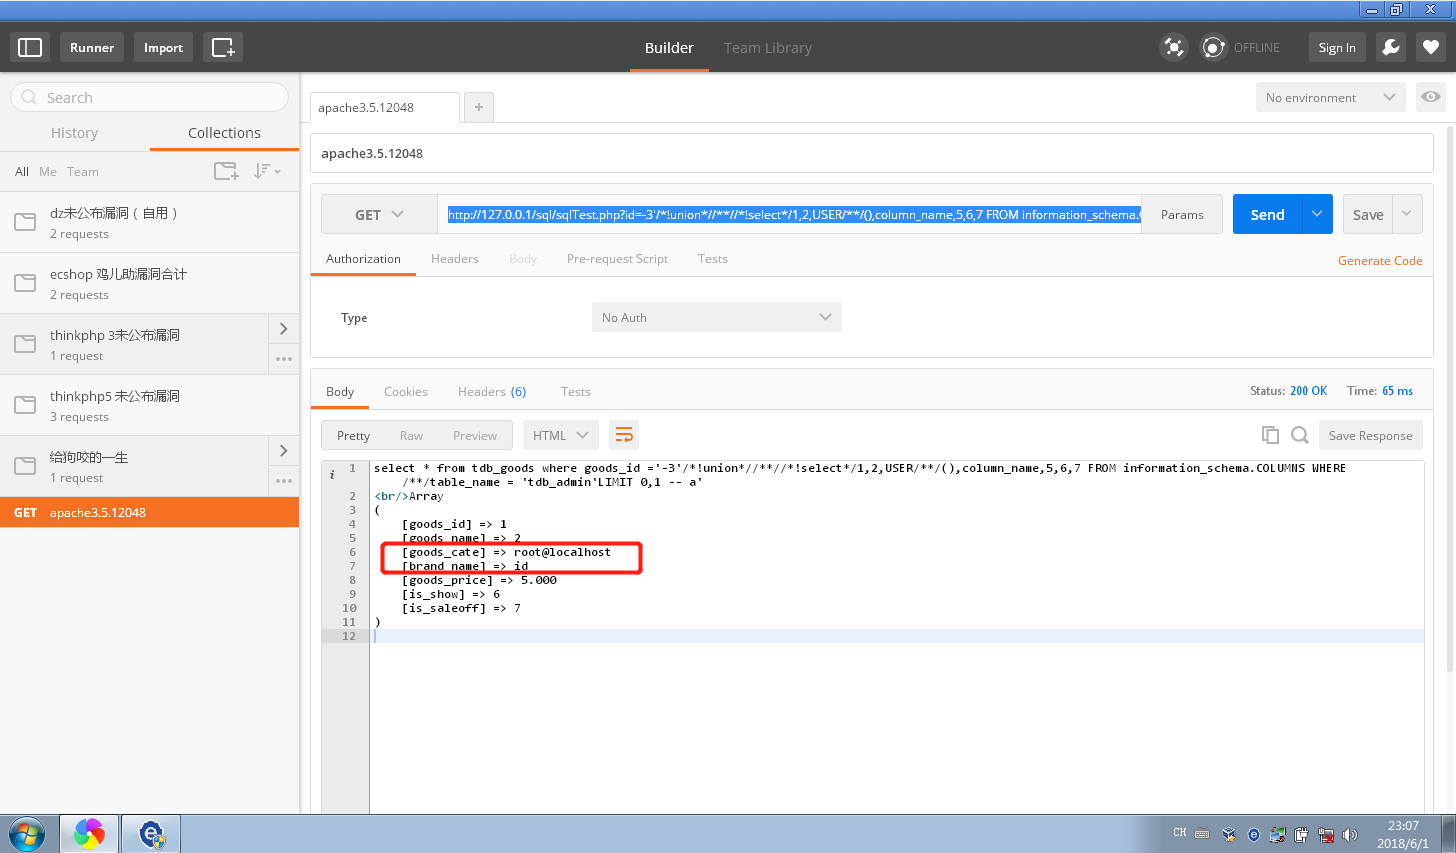Open the Windows Start menu
Screen dimensions: 1456x853
[x=26, y=834]
